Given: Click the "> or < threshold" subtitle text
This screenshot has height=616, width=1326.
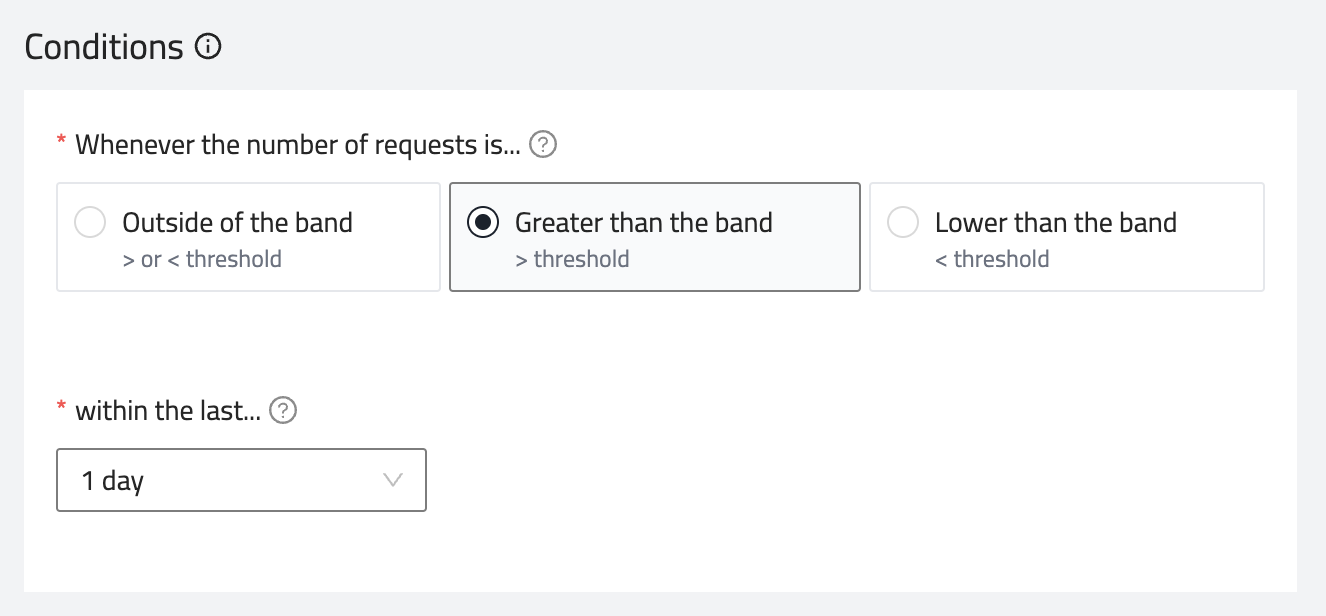Looking at the screenshot, I should [x=202, y=260].
